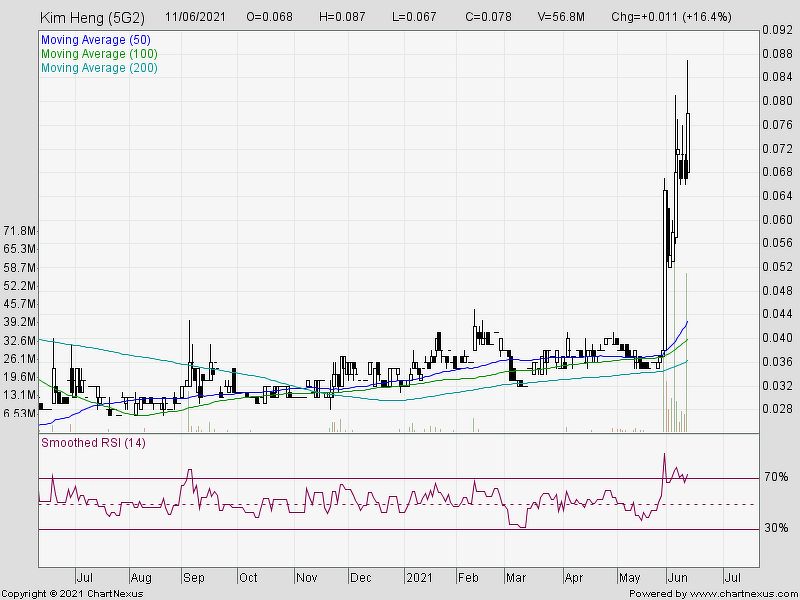Click 'Moving Average (50)' legend label
This screenshot has height=600, width=800.
(x=95, y=40)
